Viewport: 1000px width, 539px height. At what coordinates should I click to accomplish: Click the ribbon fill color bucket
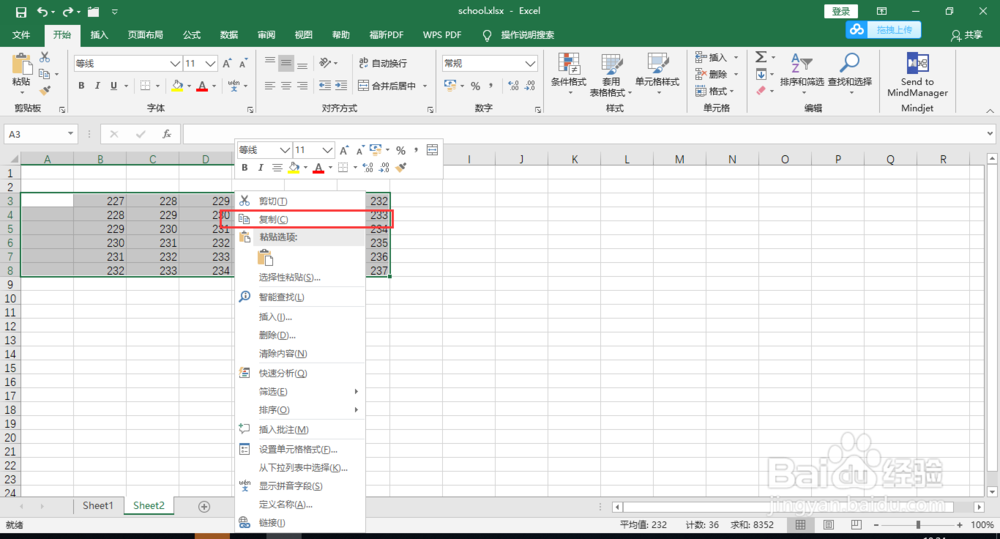177,85
